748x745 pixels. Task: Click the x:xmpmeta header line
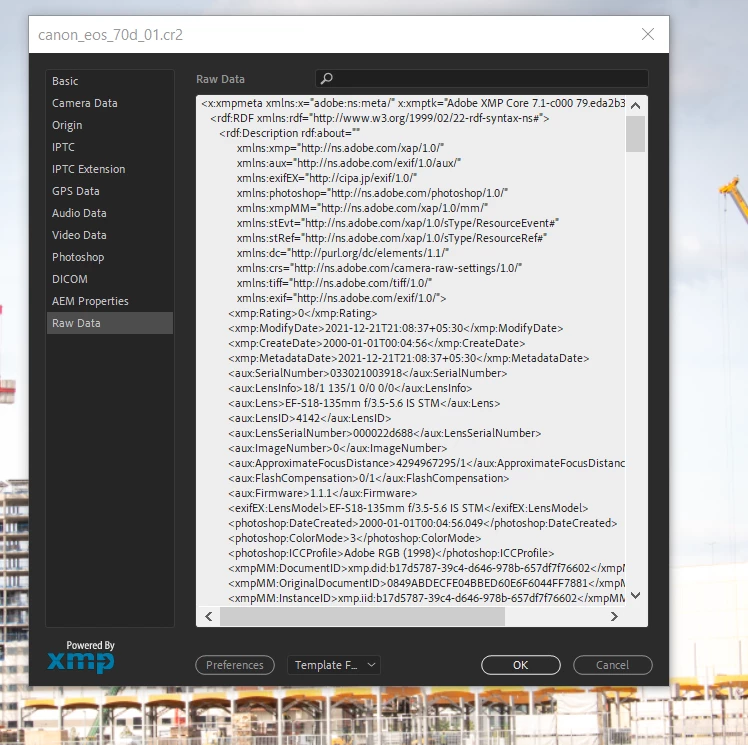(413, 103)
